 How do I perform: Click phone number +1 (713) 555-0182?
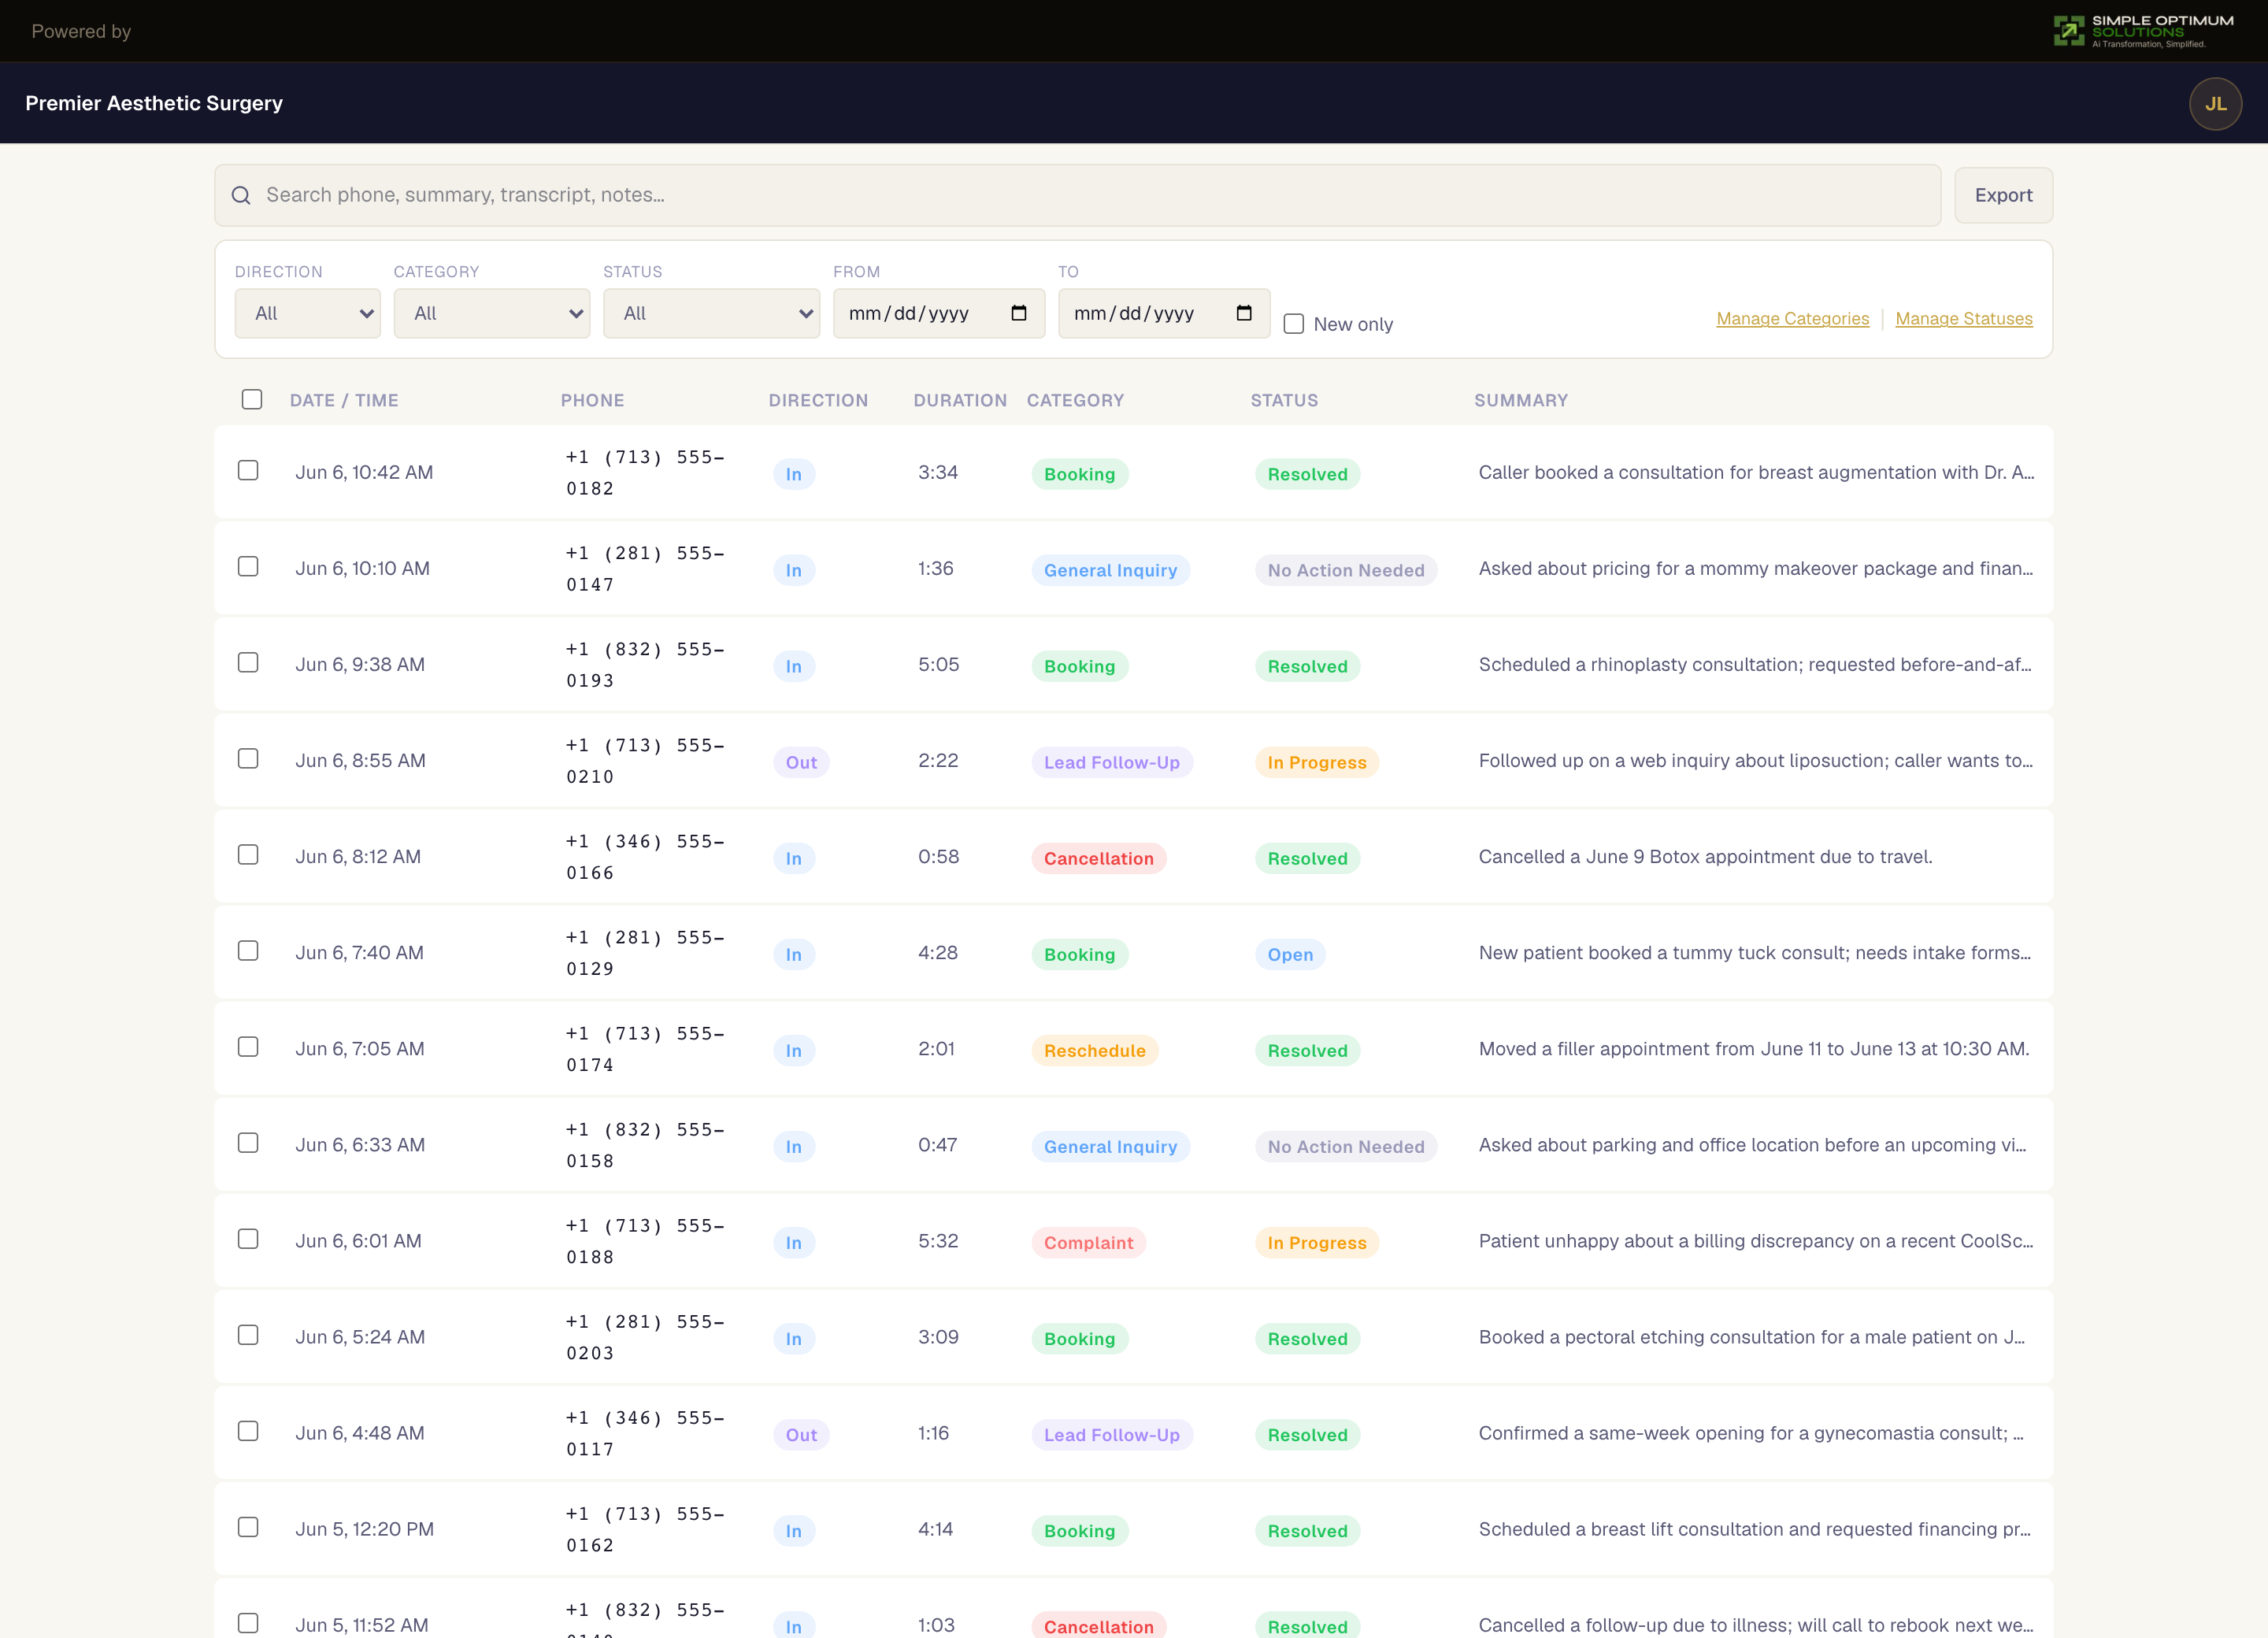[645, 472]
